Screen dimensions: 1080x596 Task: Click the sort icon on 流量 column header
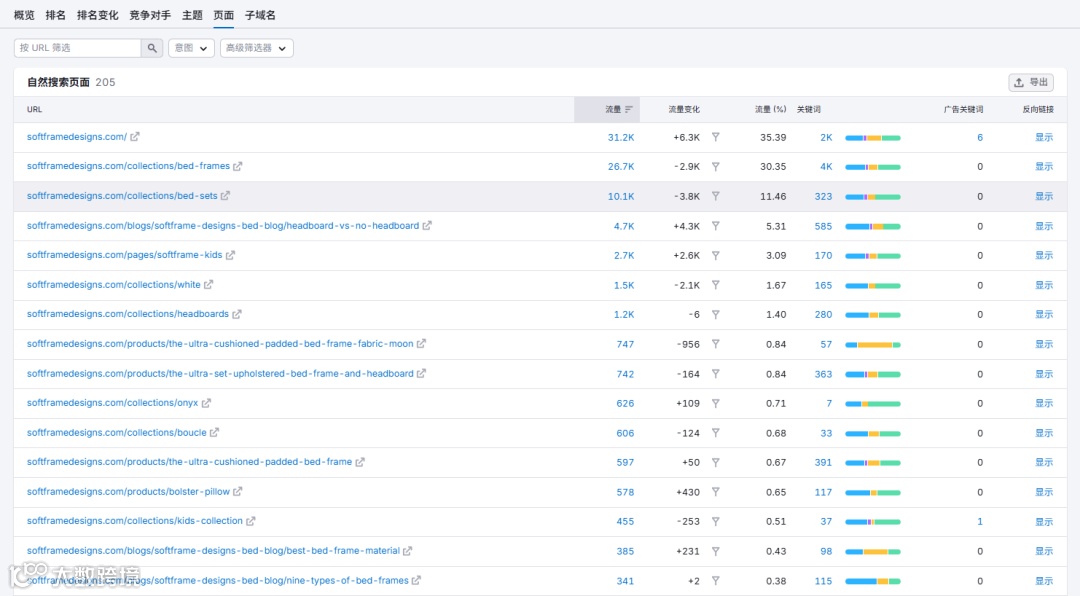(x=629, y=110)
